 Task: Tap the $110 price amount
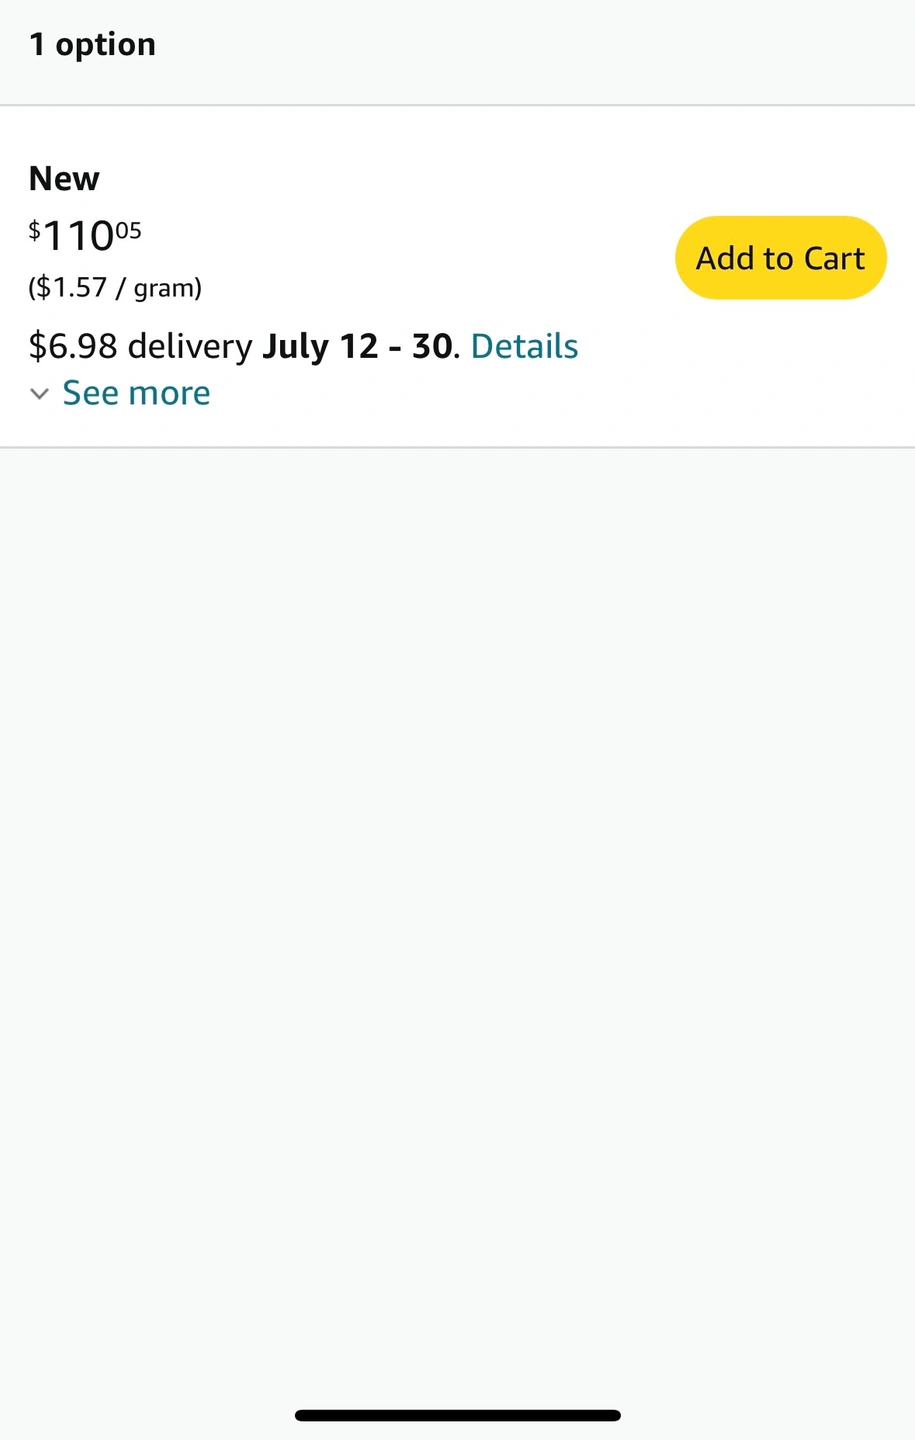(78, 237)
